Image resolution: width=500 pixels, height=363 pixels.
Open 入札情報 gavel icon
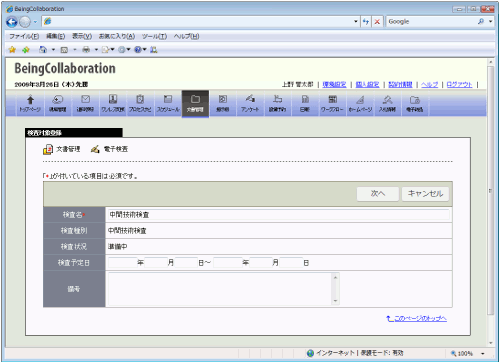point(387,104)
